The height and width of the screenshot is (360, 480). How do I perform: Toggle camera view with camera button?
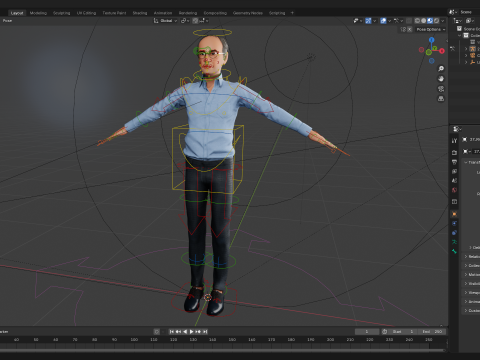point(441,89)
